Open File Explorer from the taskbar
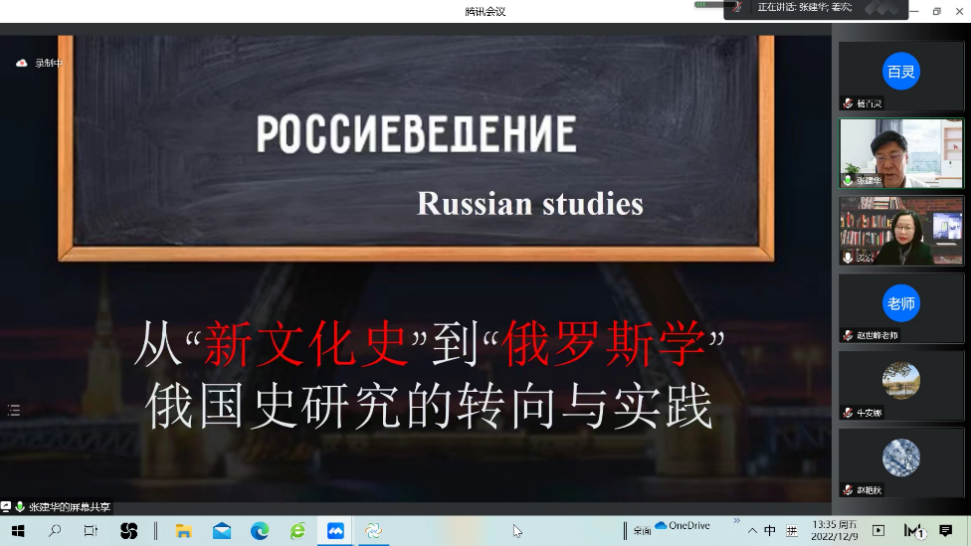 pos(184,531)
